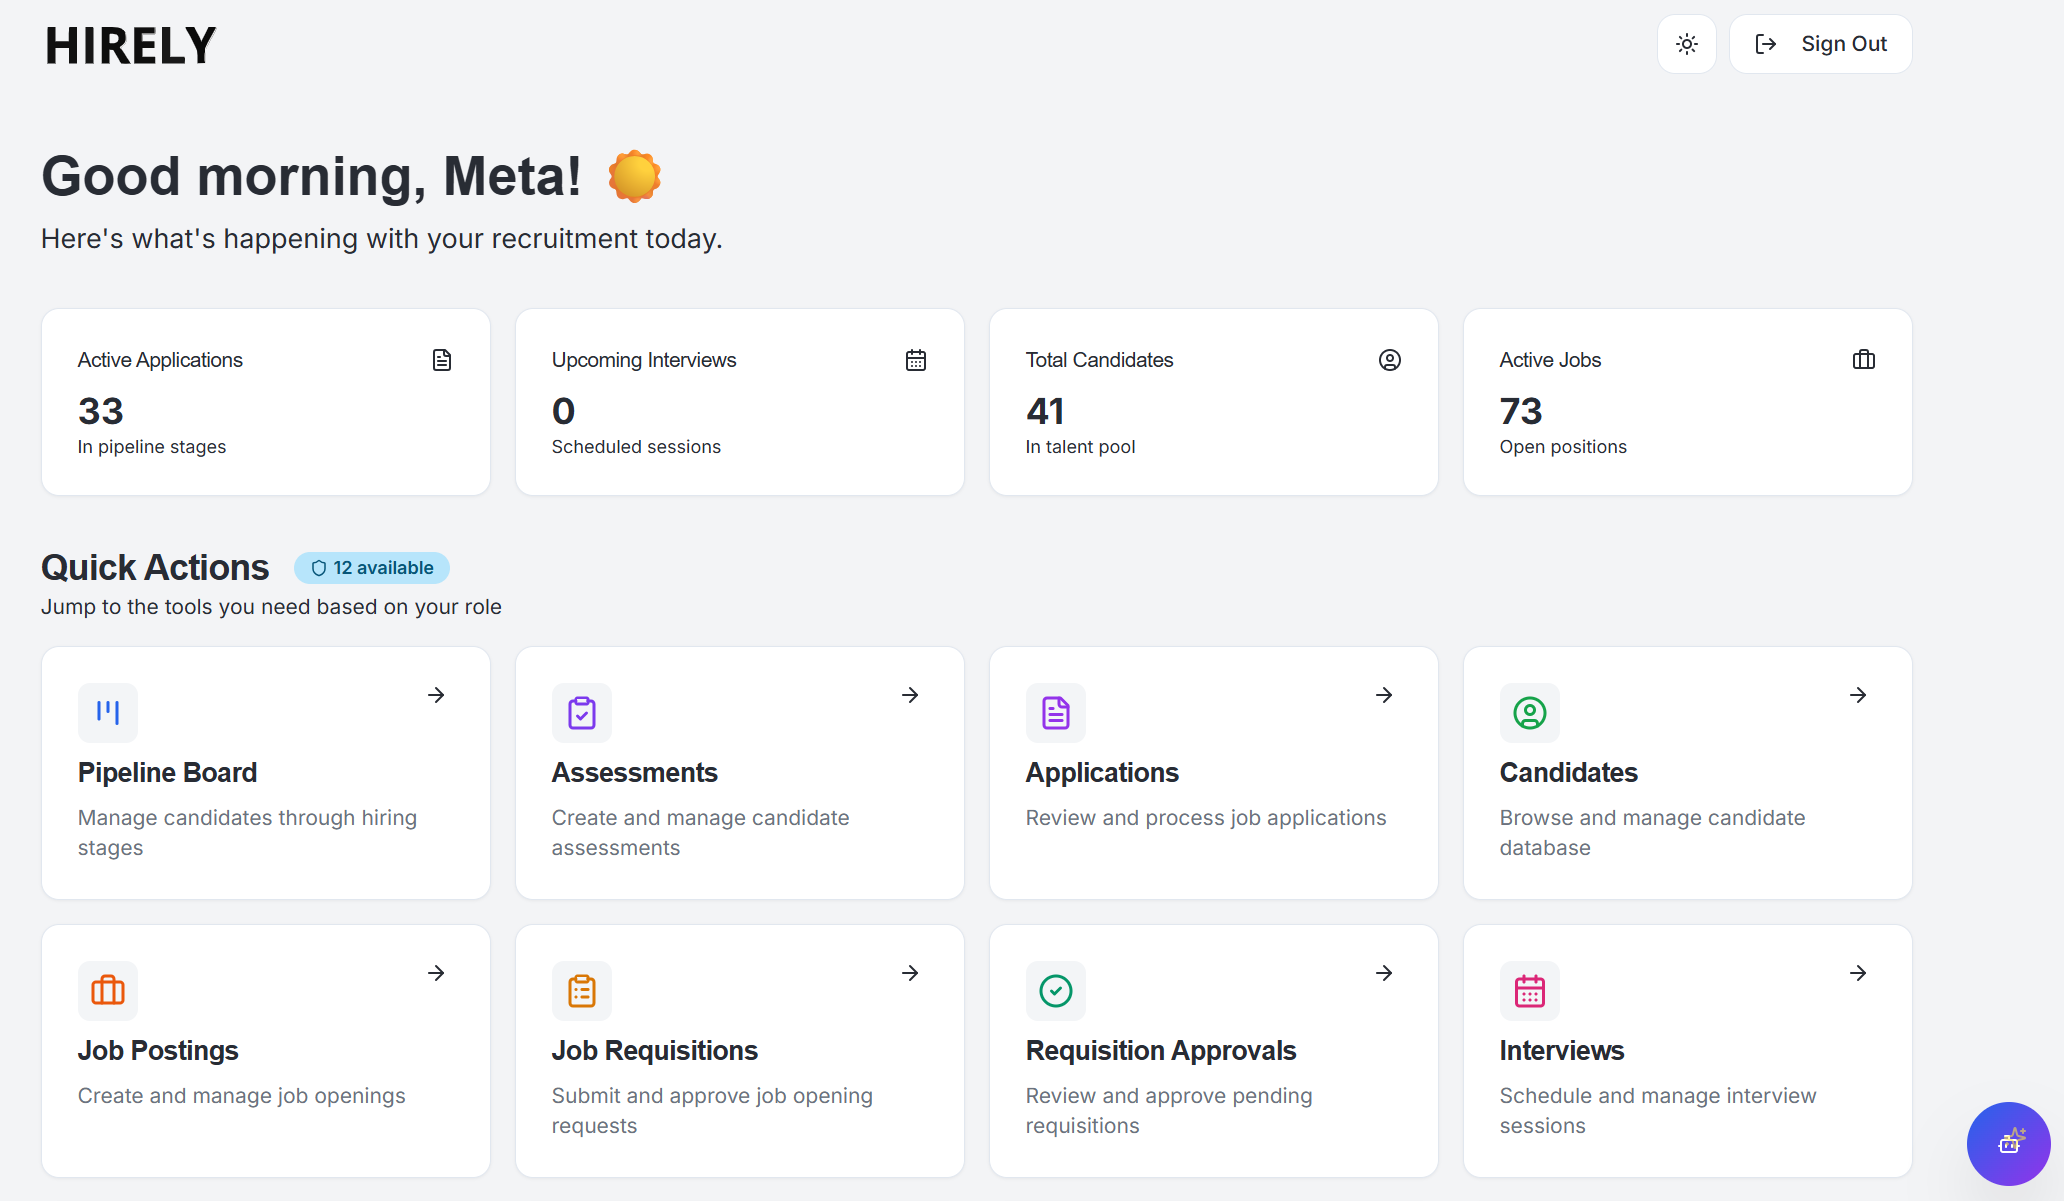Toggle the light/dark theme switch
The image size is (2064, 1201).
tap(1686, 44)
